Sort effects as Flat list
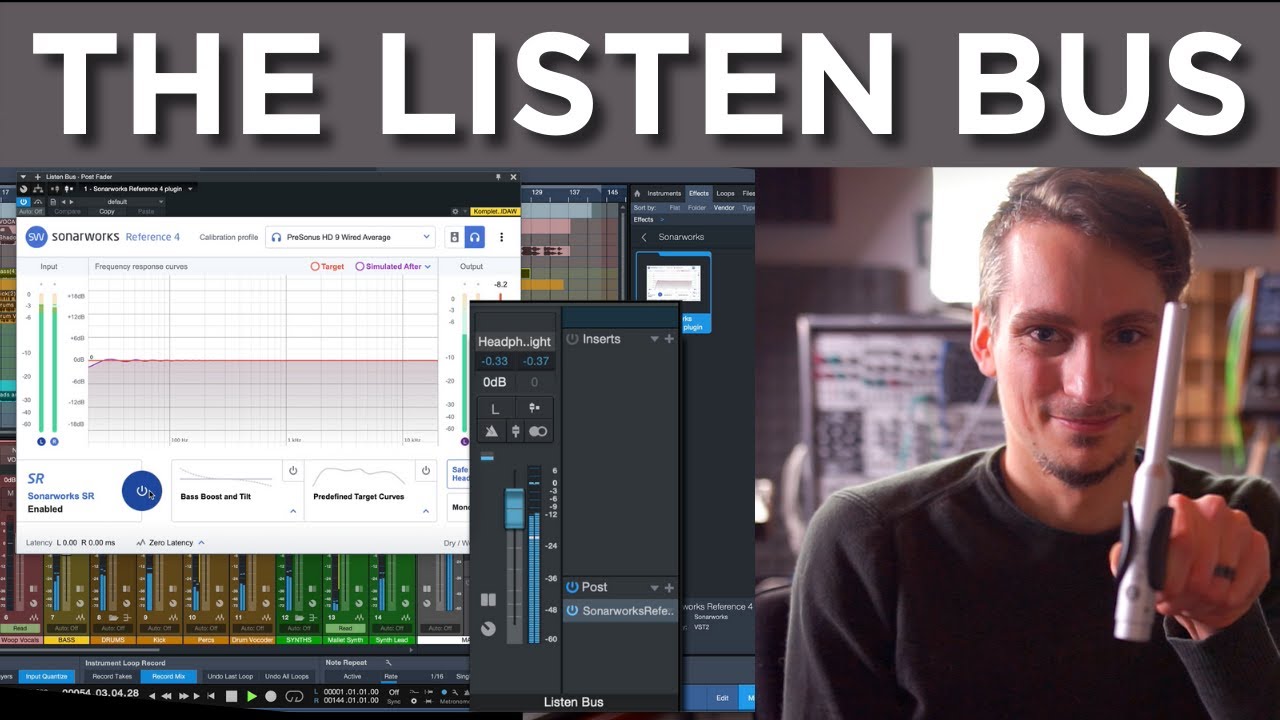Image resolution: width=1280 pixels, height=720 pixels. point(675,207)
